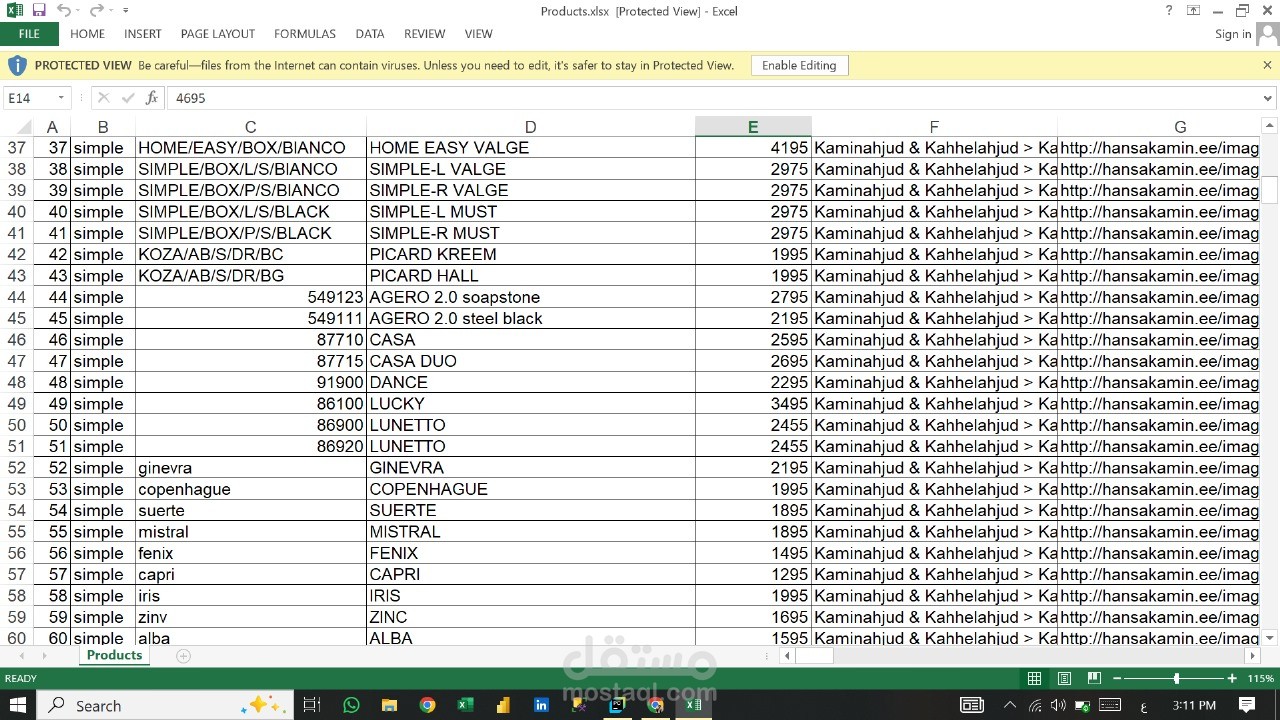Click the Cancel X icon in formula bar

click(103, 98)
